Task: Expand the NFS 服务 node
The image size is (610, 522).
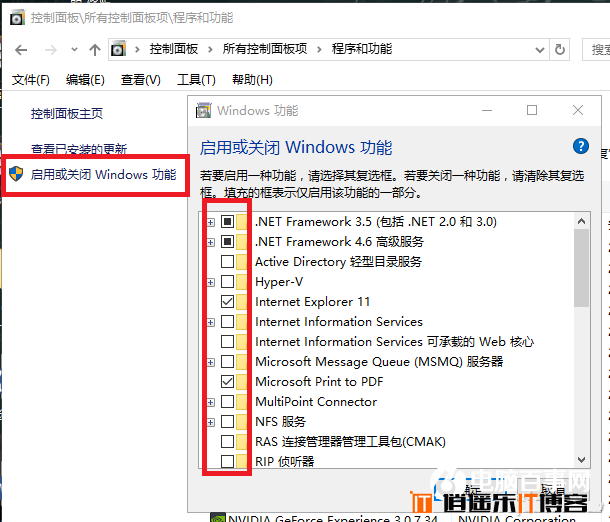Action: click(210, 422)
